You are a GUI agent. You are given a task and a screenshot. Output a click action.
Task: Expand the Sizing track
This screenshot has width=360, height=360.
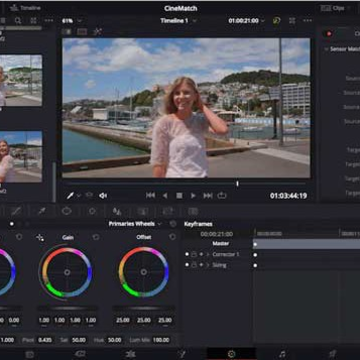[x=208, y=265]
